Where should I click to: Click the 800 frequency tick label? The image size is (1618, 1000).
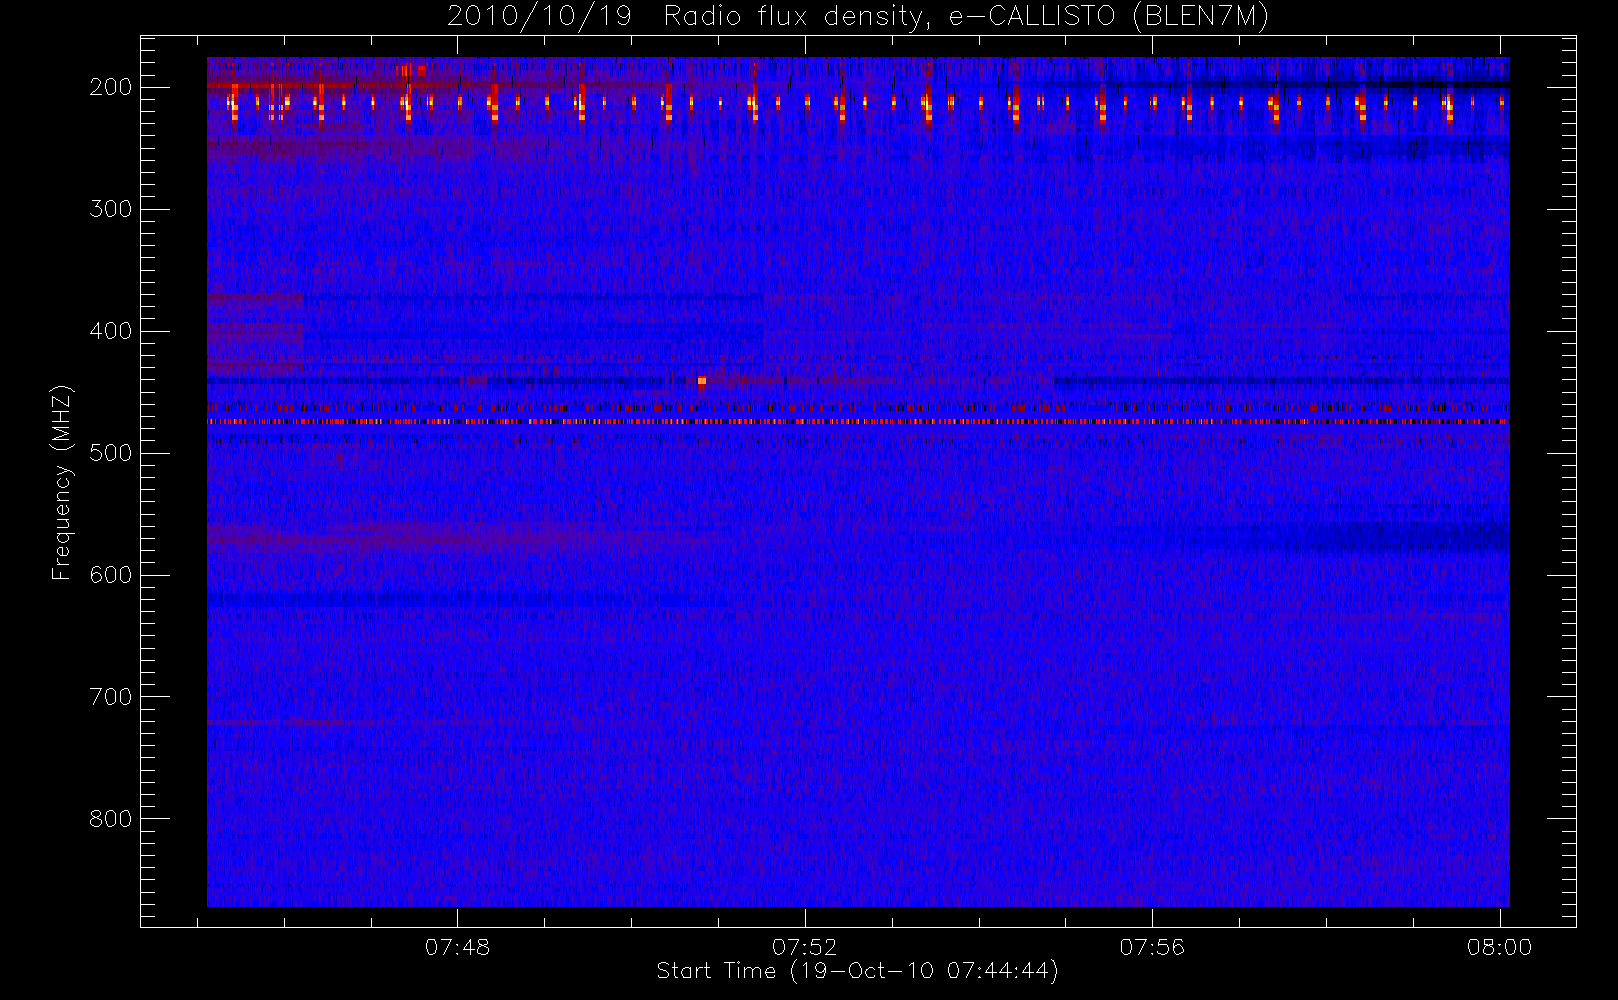click(x=111, y=819)
